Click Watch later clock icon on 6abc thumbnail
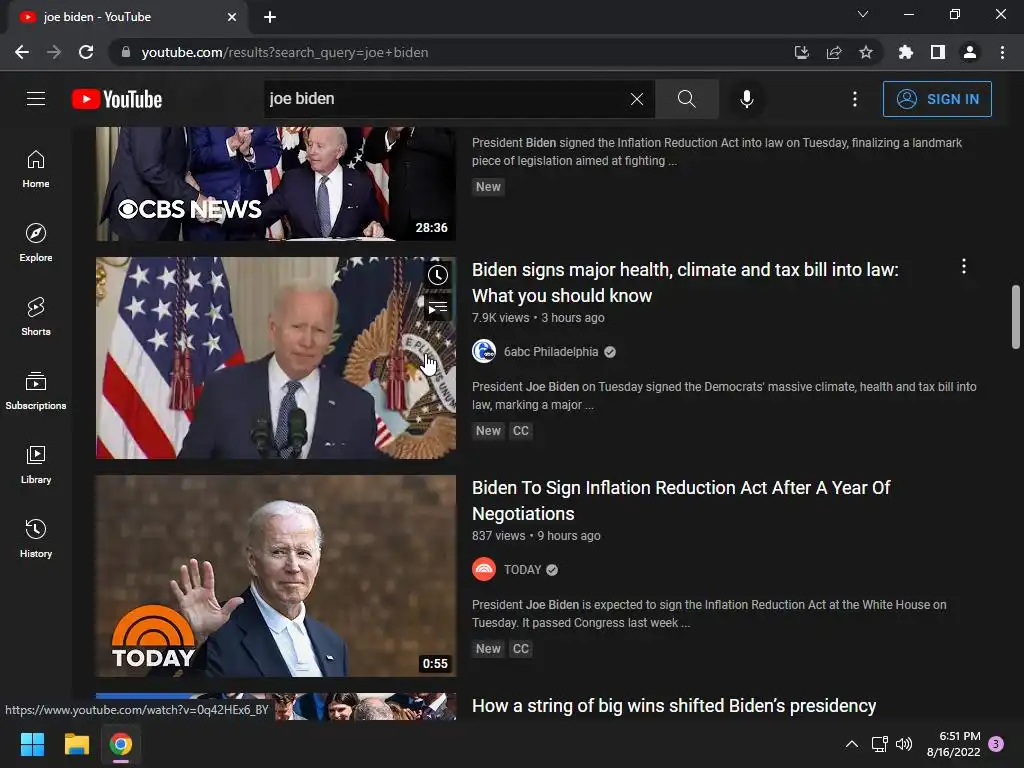The width and height of the screenshot is (1024, 768). pos(438,275)
